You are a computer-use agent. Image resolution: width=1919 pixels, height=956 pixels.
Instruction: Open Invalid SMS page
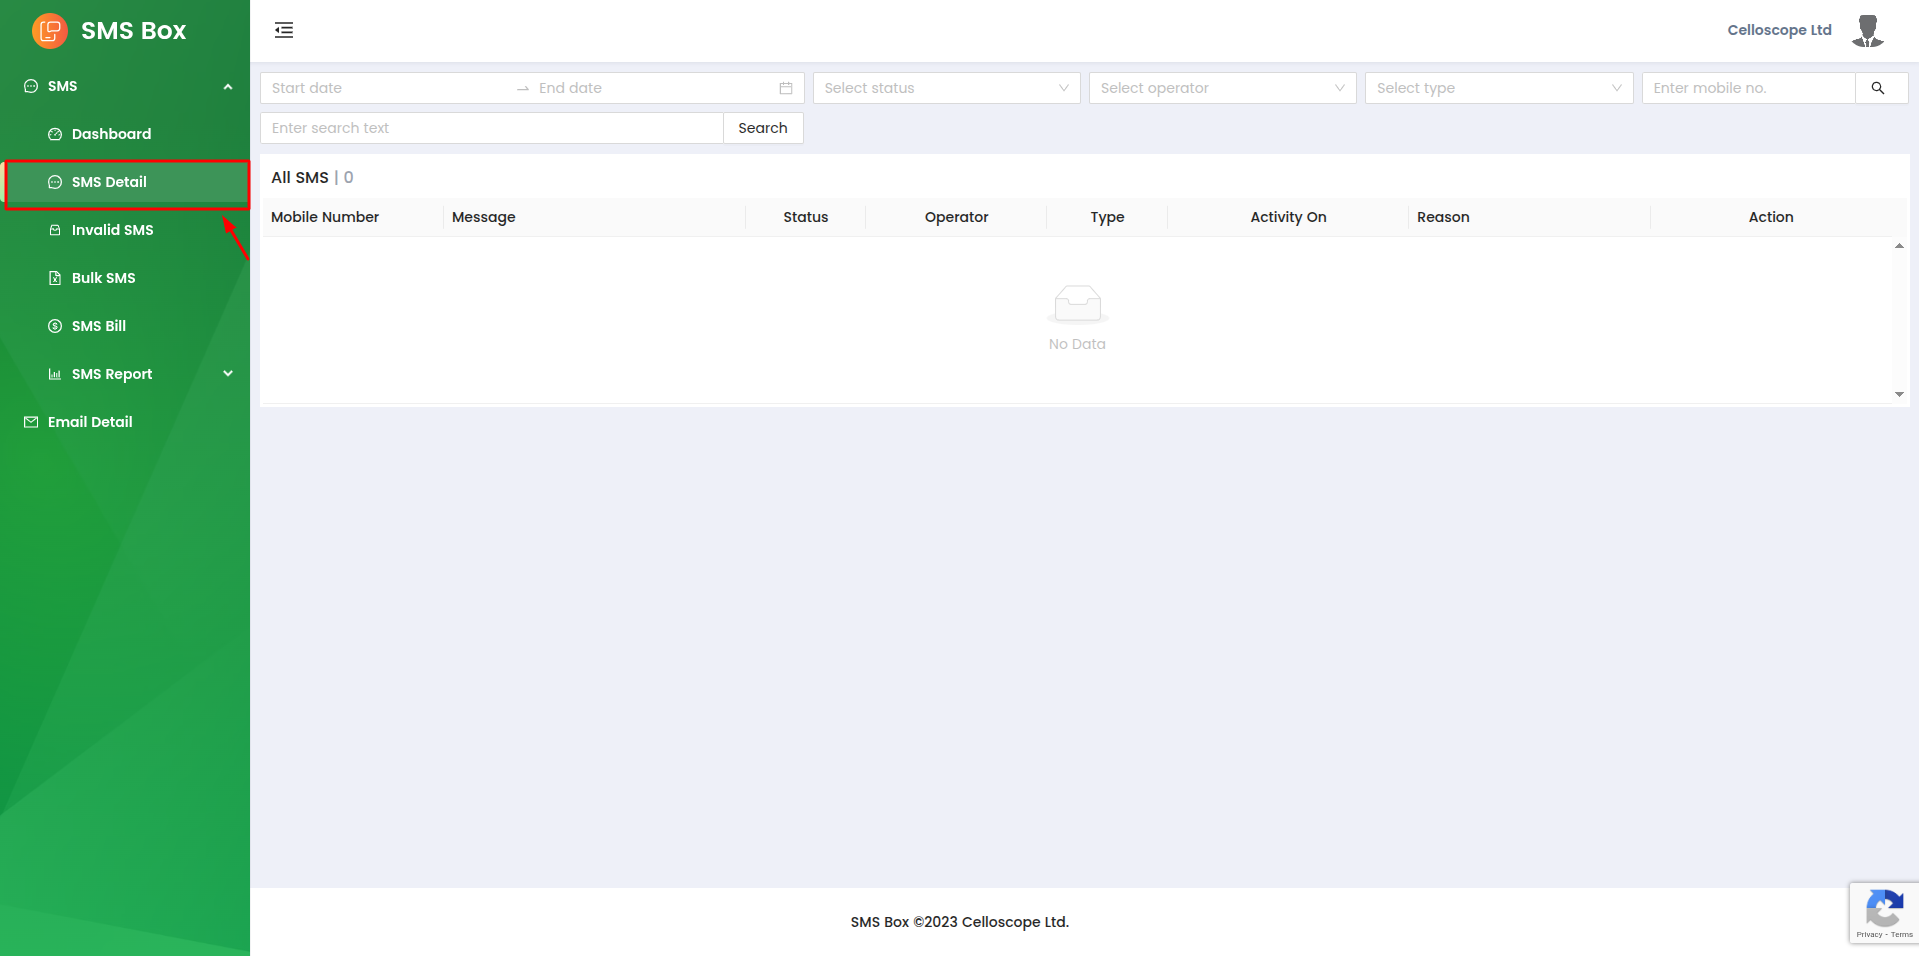(x=112, y=230)
